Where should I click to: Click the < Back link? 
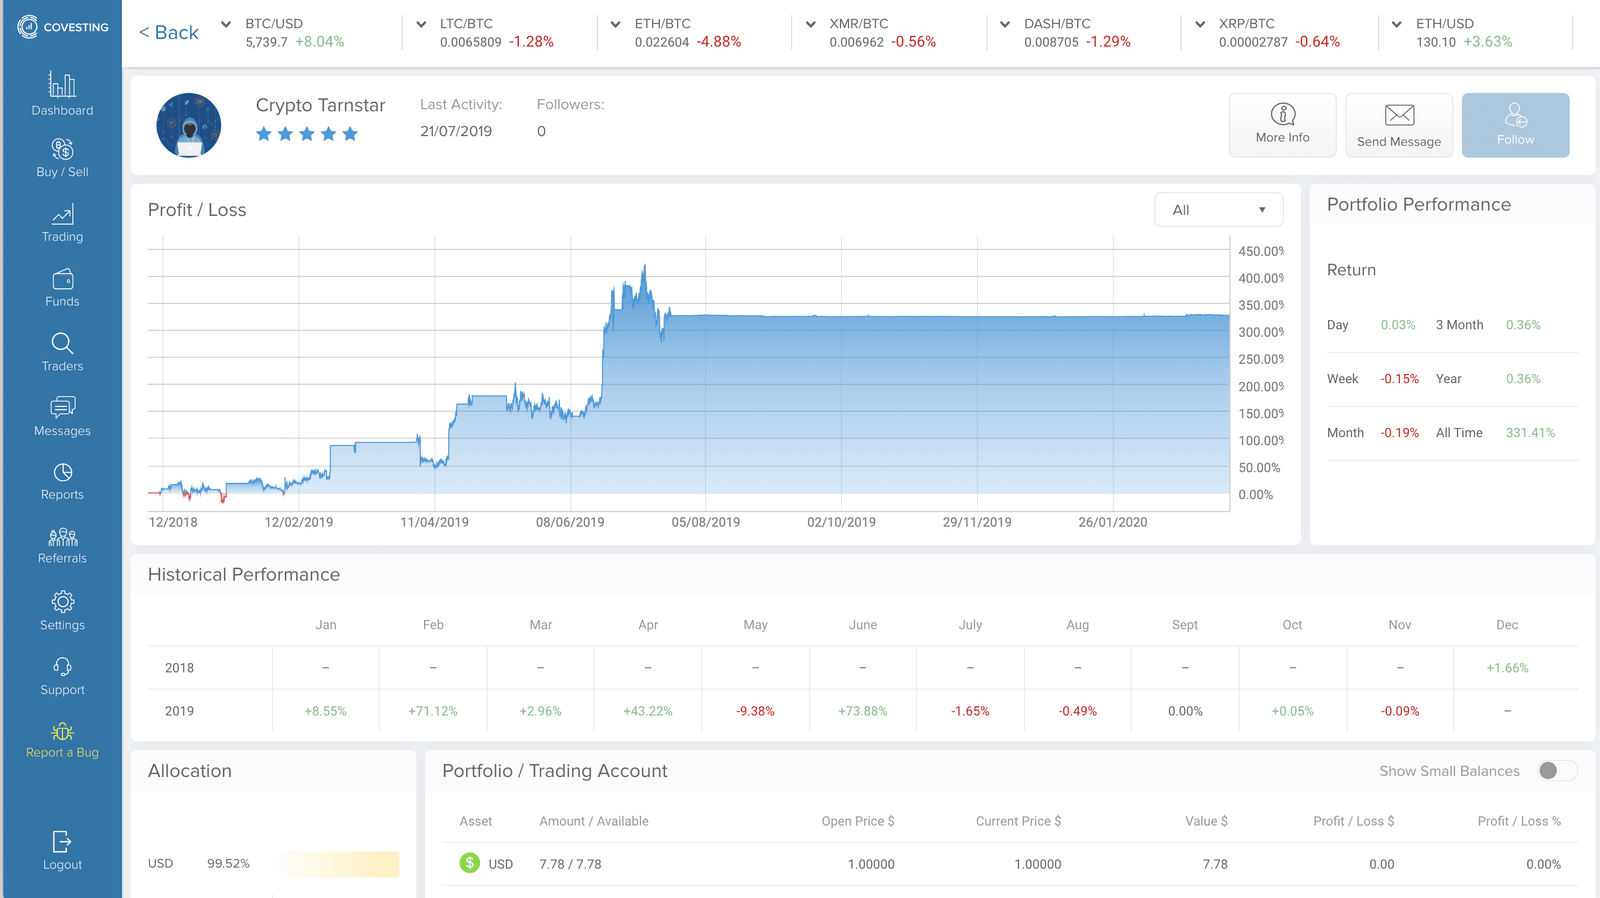coord(169,33)
